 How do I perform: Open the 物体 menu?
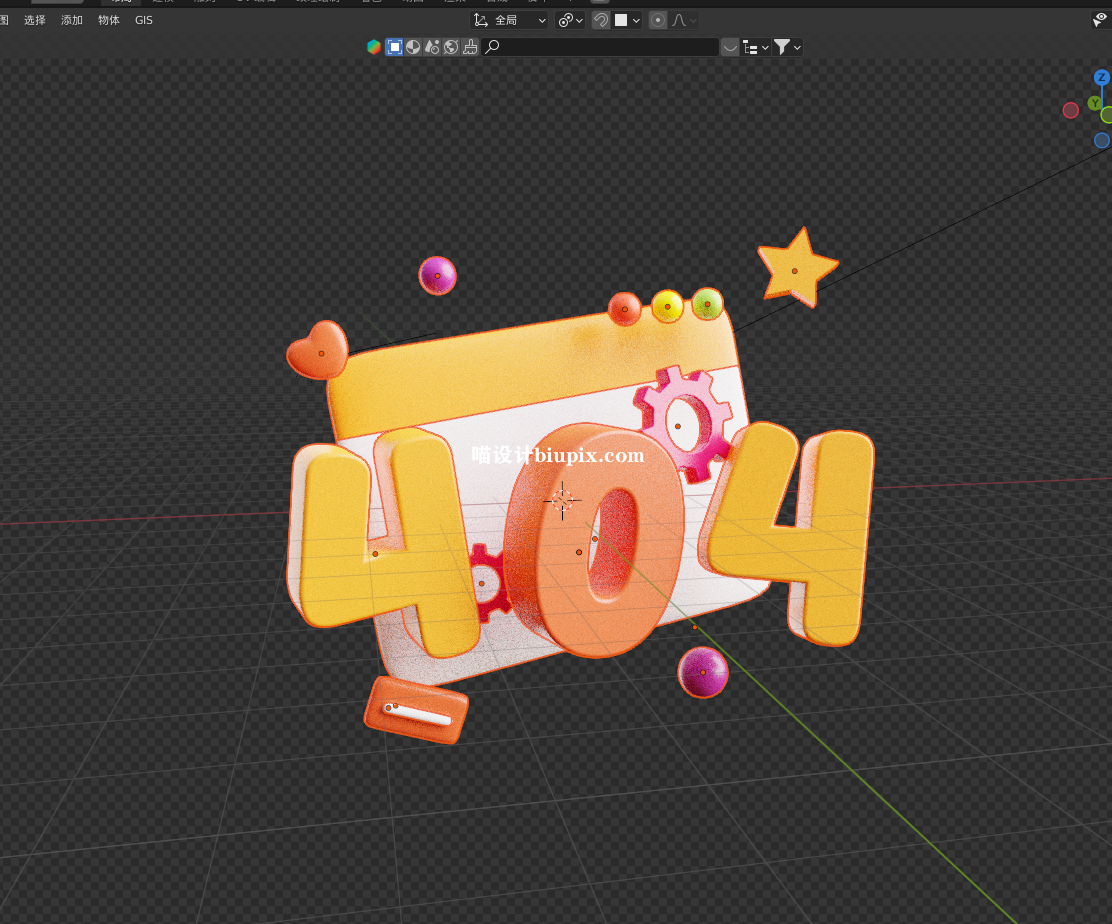(109, 20)
